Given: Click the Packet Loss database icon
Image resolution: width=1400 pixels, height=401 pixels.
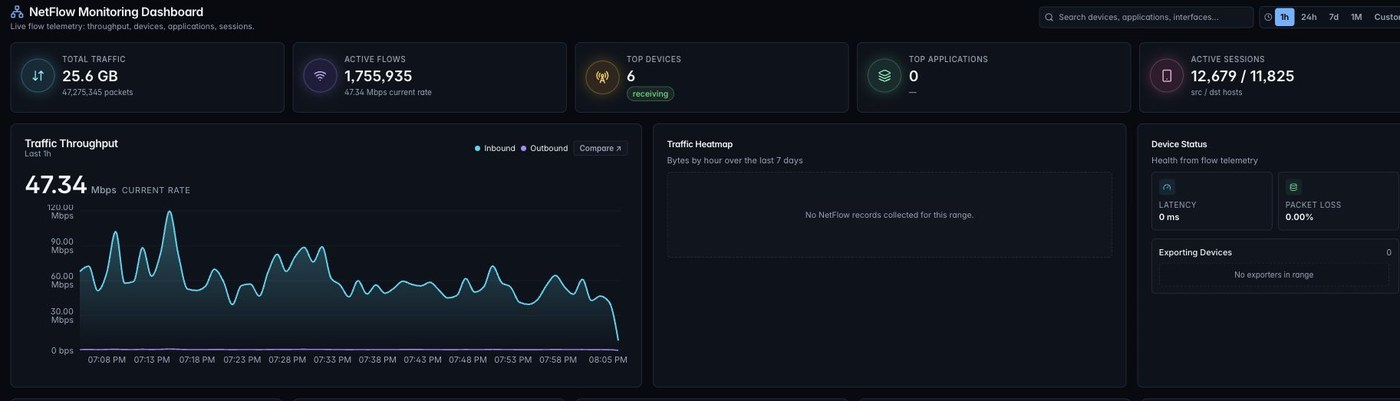Looking at the screenshot, I should [1294, 187].
